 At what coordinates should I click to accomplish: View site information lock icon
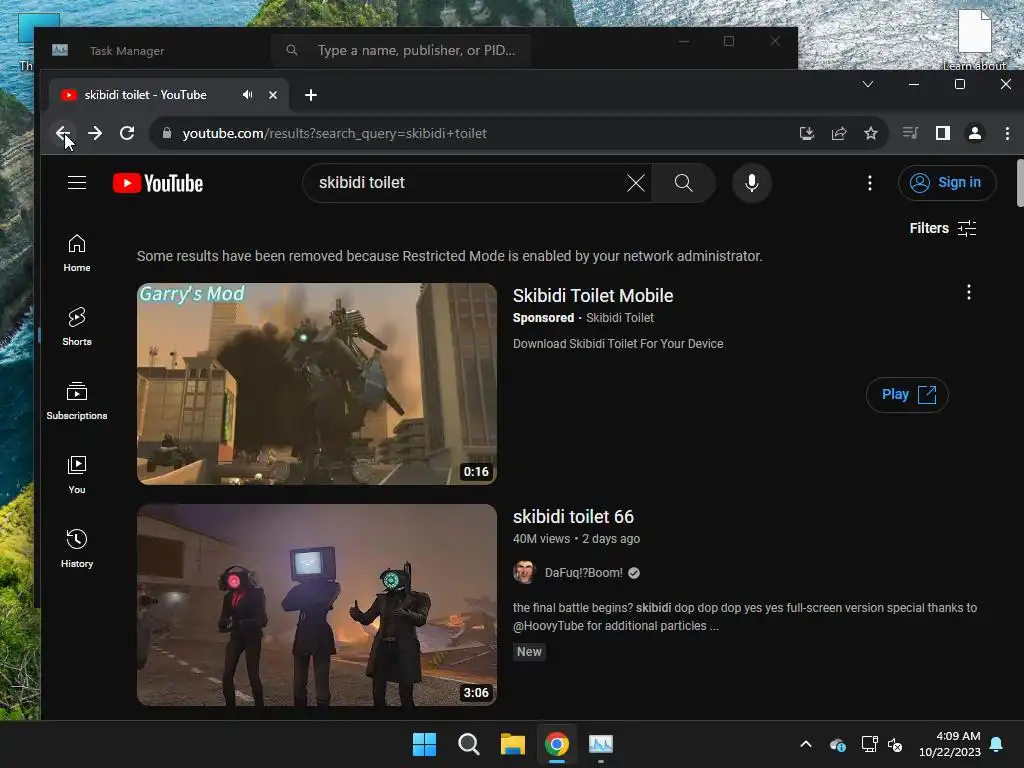[x=167, y=133]
